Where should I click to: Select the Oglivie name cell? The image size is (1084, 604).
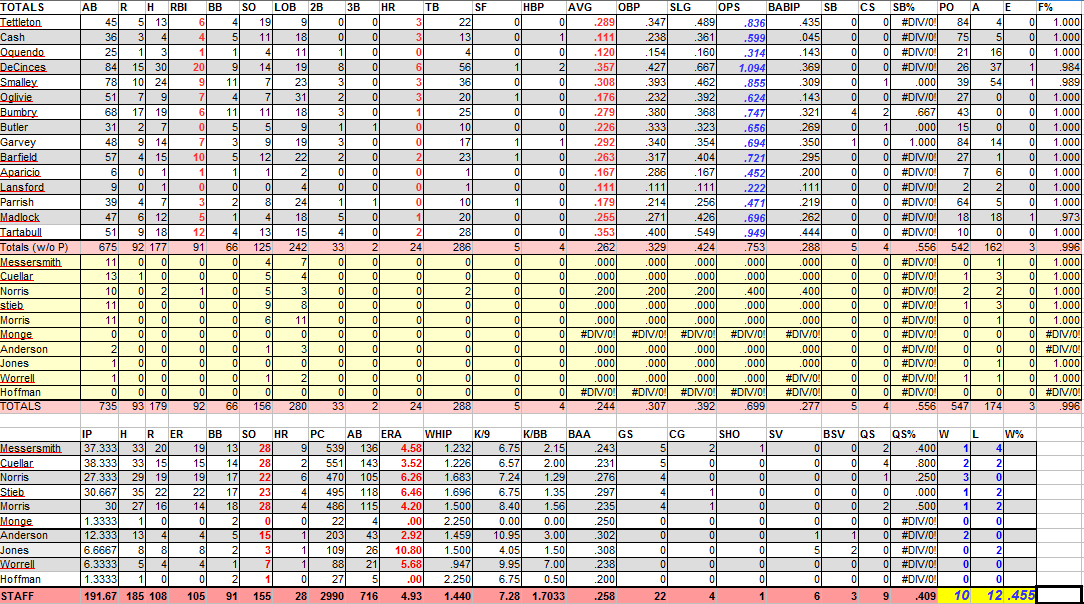pyautogui.click(x=40, y=97)
